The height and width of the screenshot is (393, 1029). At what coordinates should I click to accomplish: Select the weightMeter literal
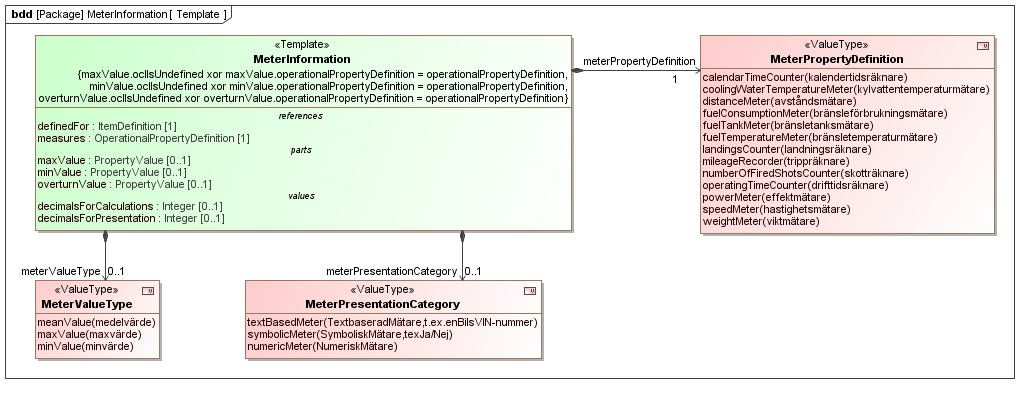761,221
